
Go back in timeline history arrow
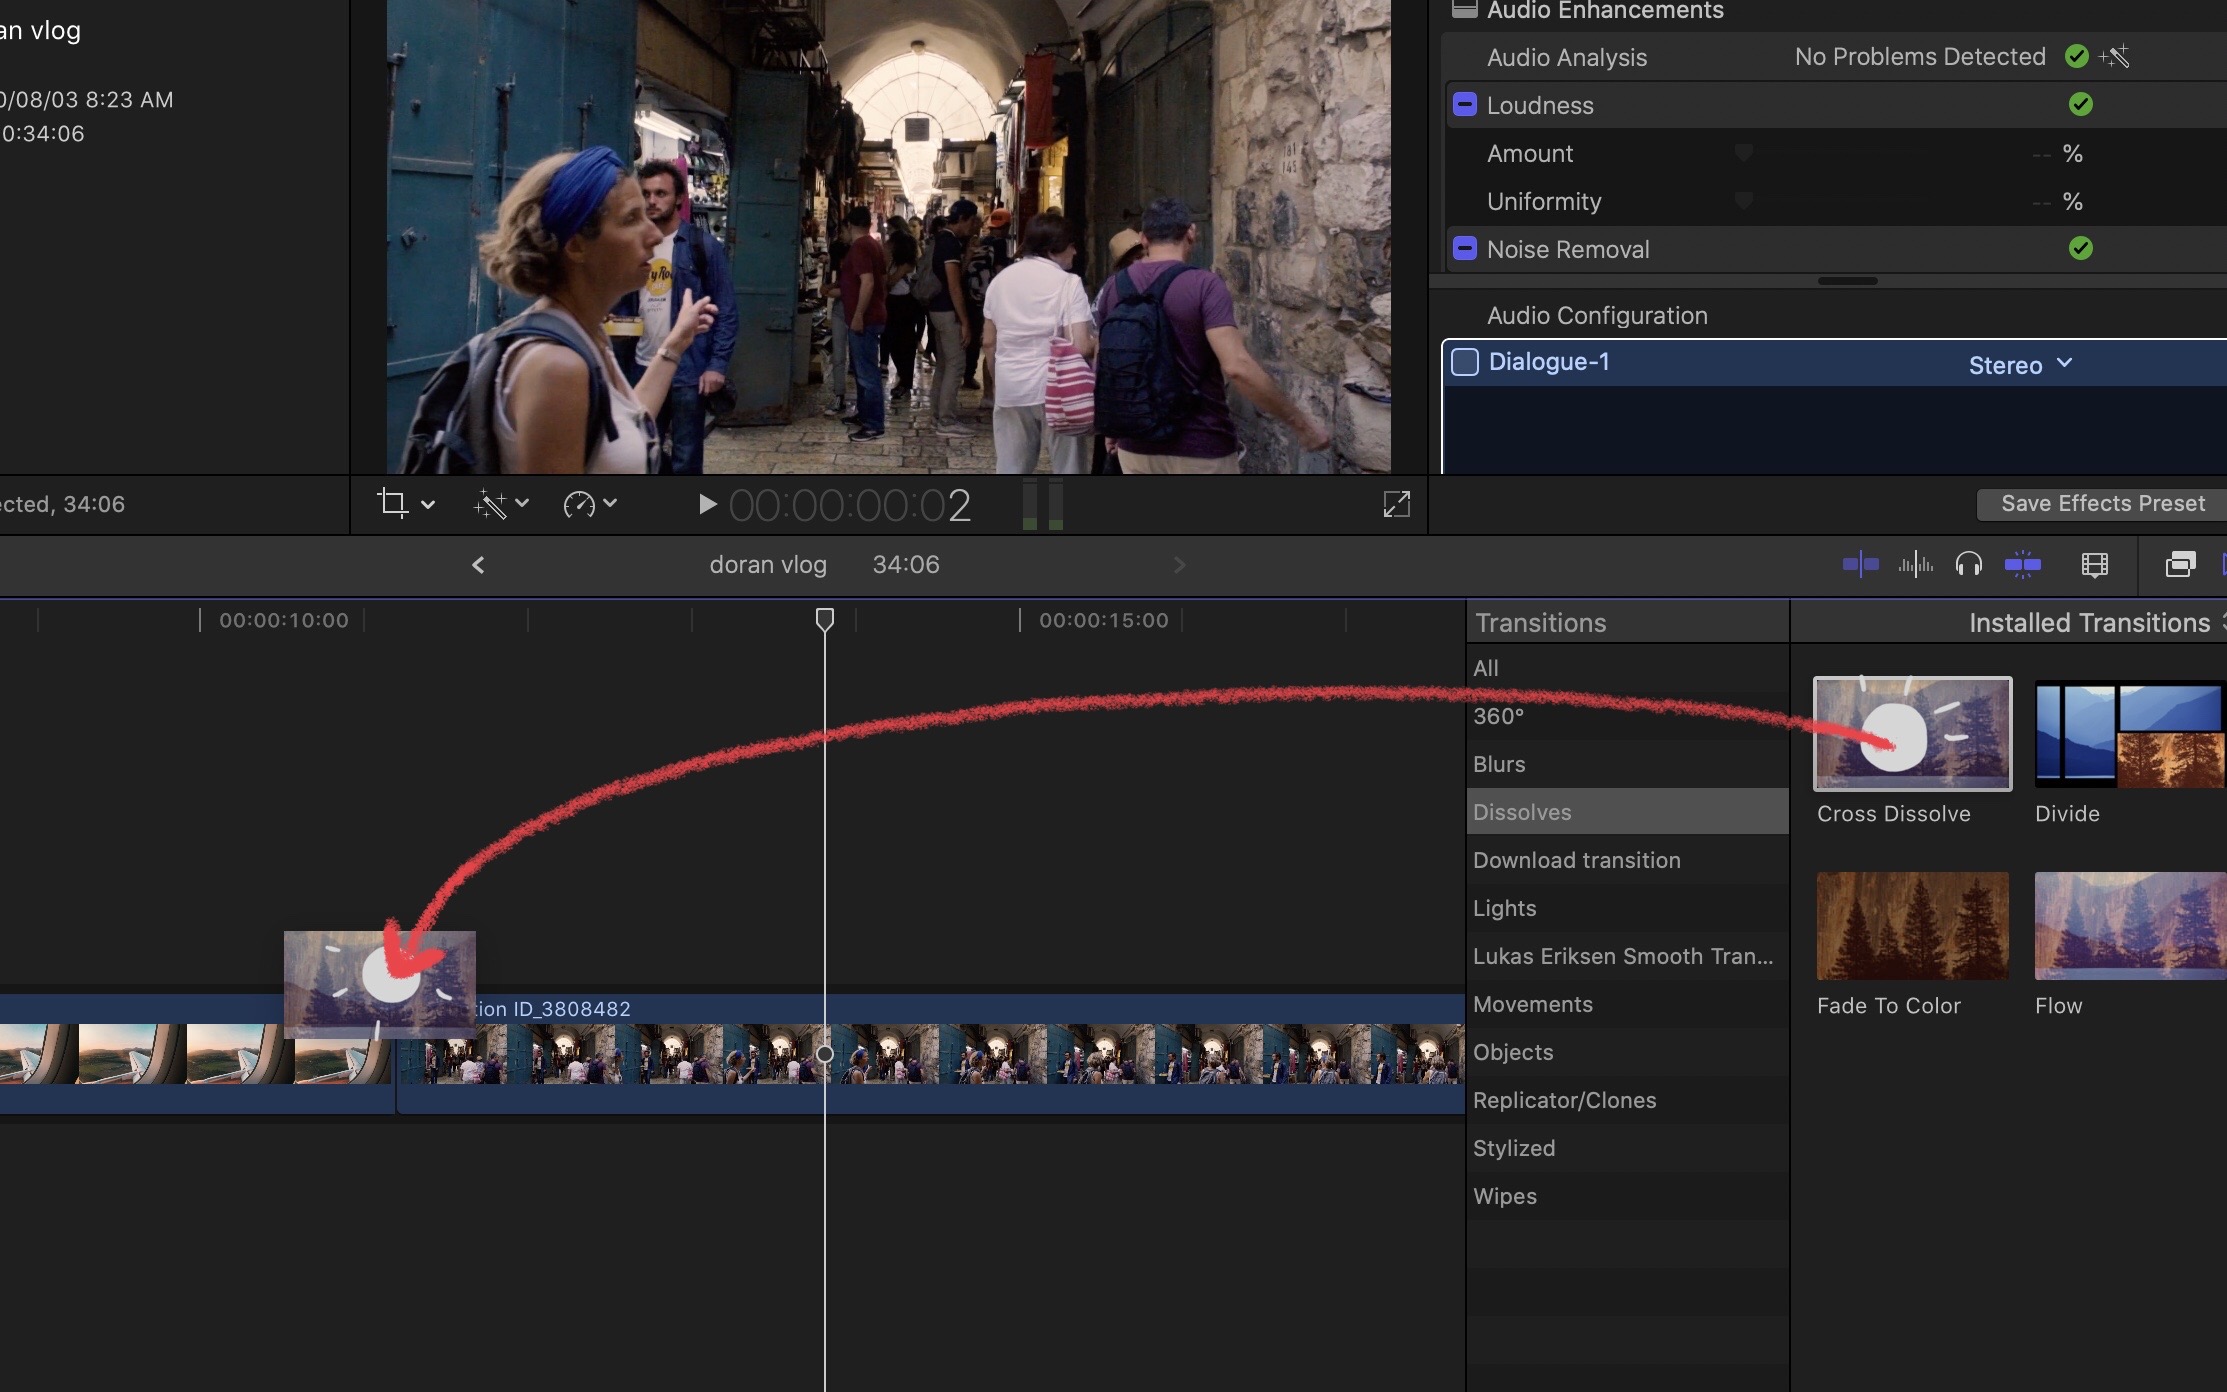tap(478, 565)
